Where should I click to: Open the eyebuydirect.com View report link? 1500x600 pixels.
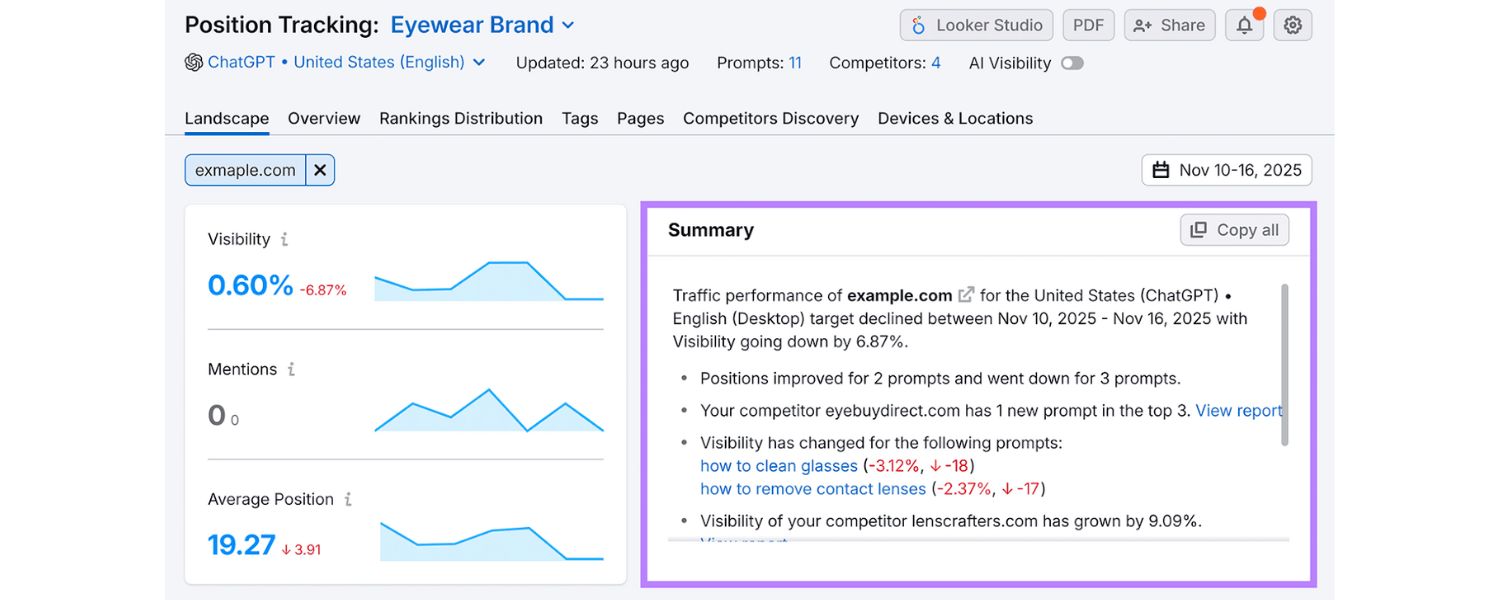pyautogui.click(x=1239, y=410)
